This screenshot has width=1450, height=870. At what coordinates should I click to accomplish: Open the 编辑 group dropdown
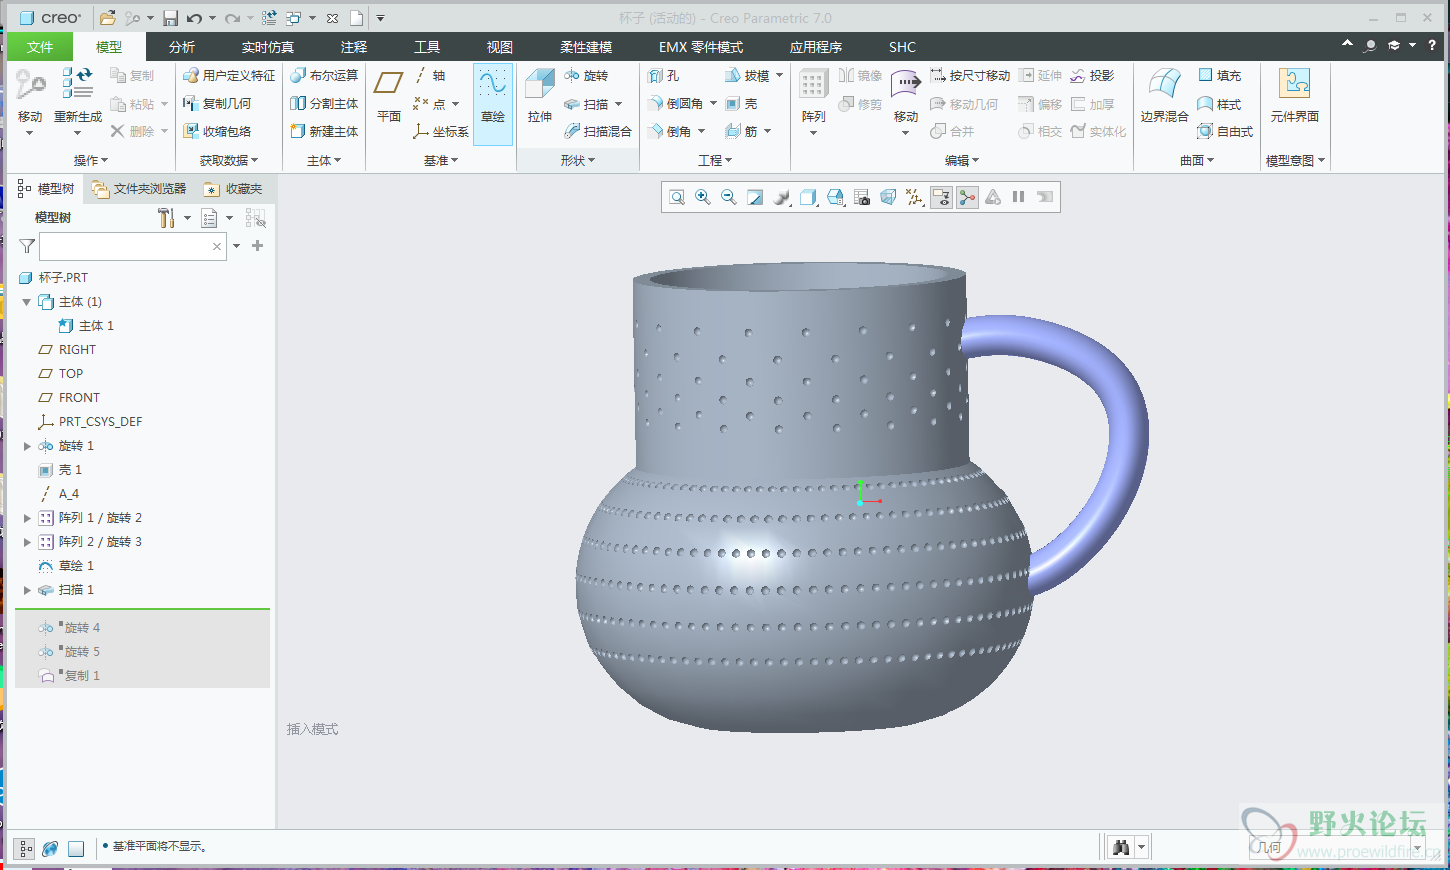(x=962, y=160)
